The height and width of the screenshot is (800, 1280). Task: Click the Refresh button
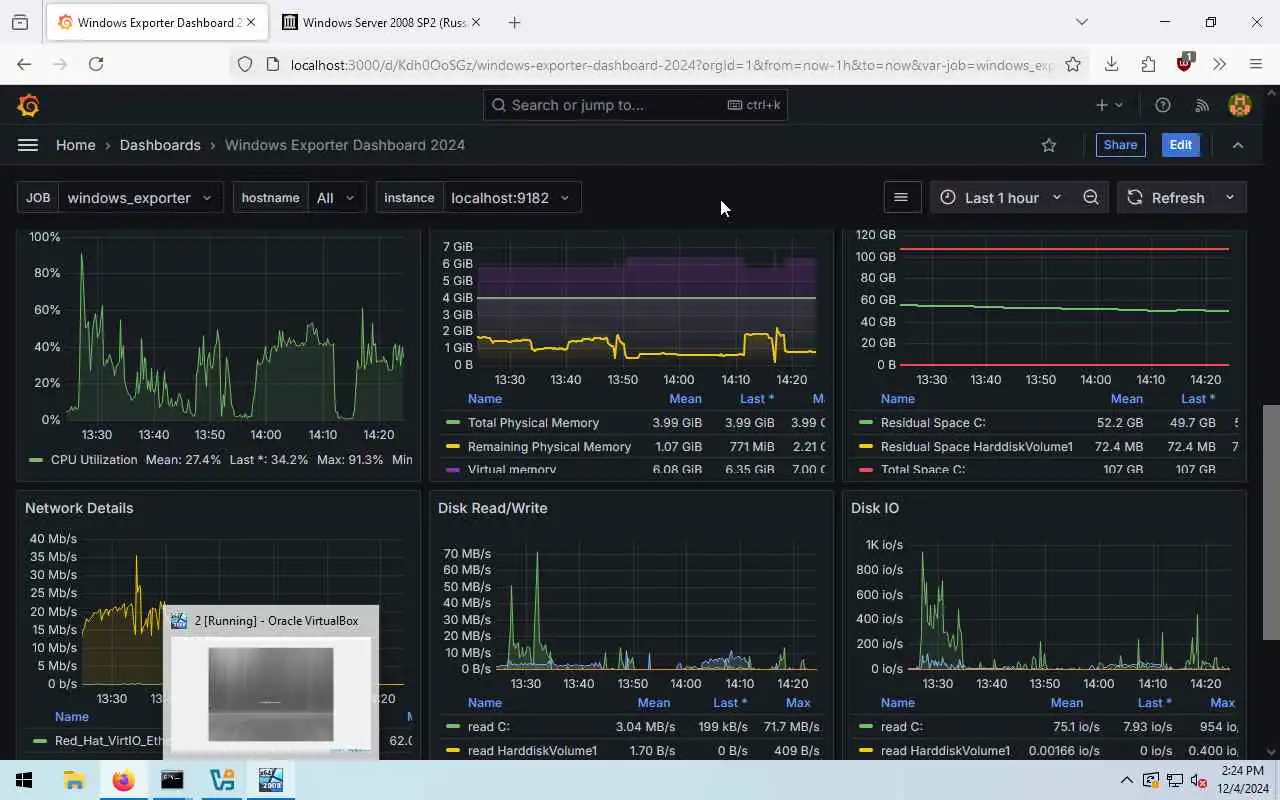point(1166,198)
